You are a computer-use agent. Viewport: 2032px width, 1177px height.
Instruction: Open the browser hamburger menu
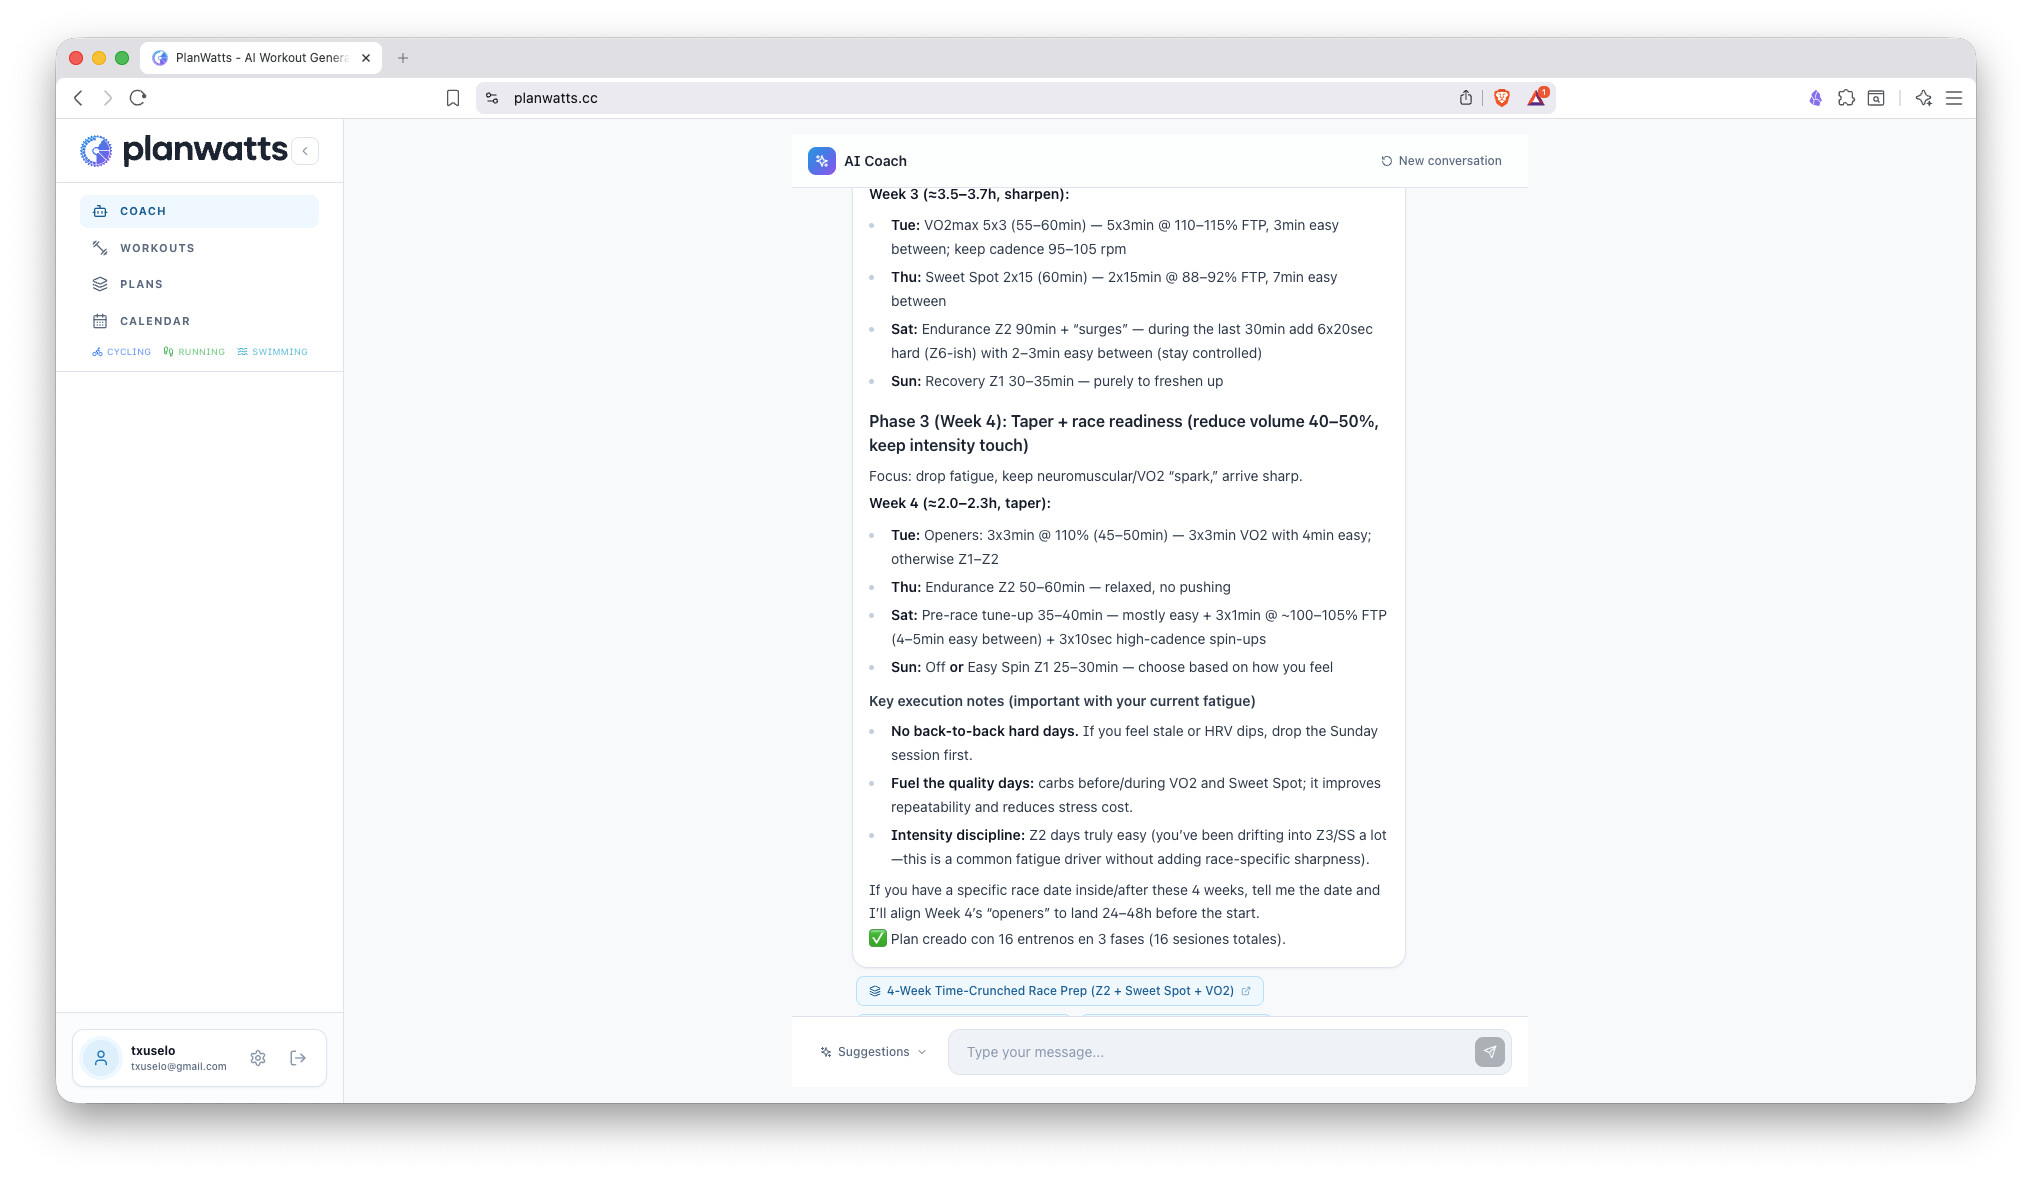coord(1954,98)
